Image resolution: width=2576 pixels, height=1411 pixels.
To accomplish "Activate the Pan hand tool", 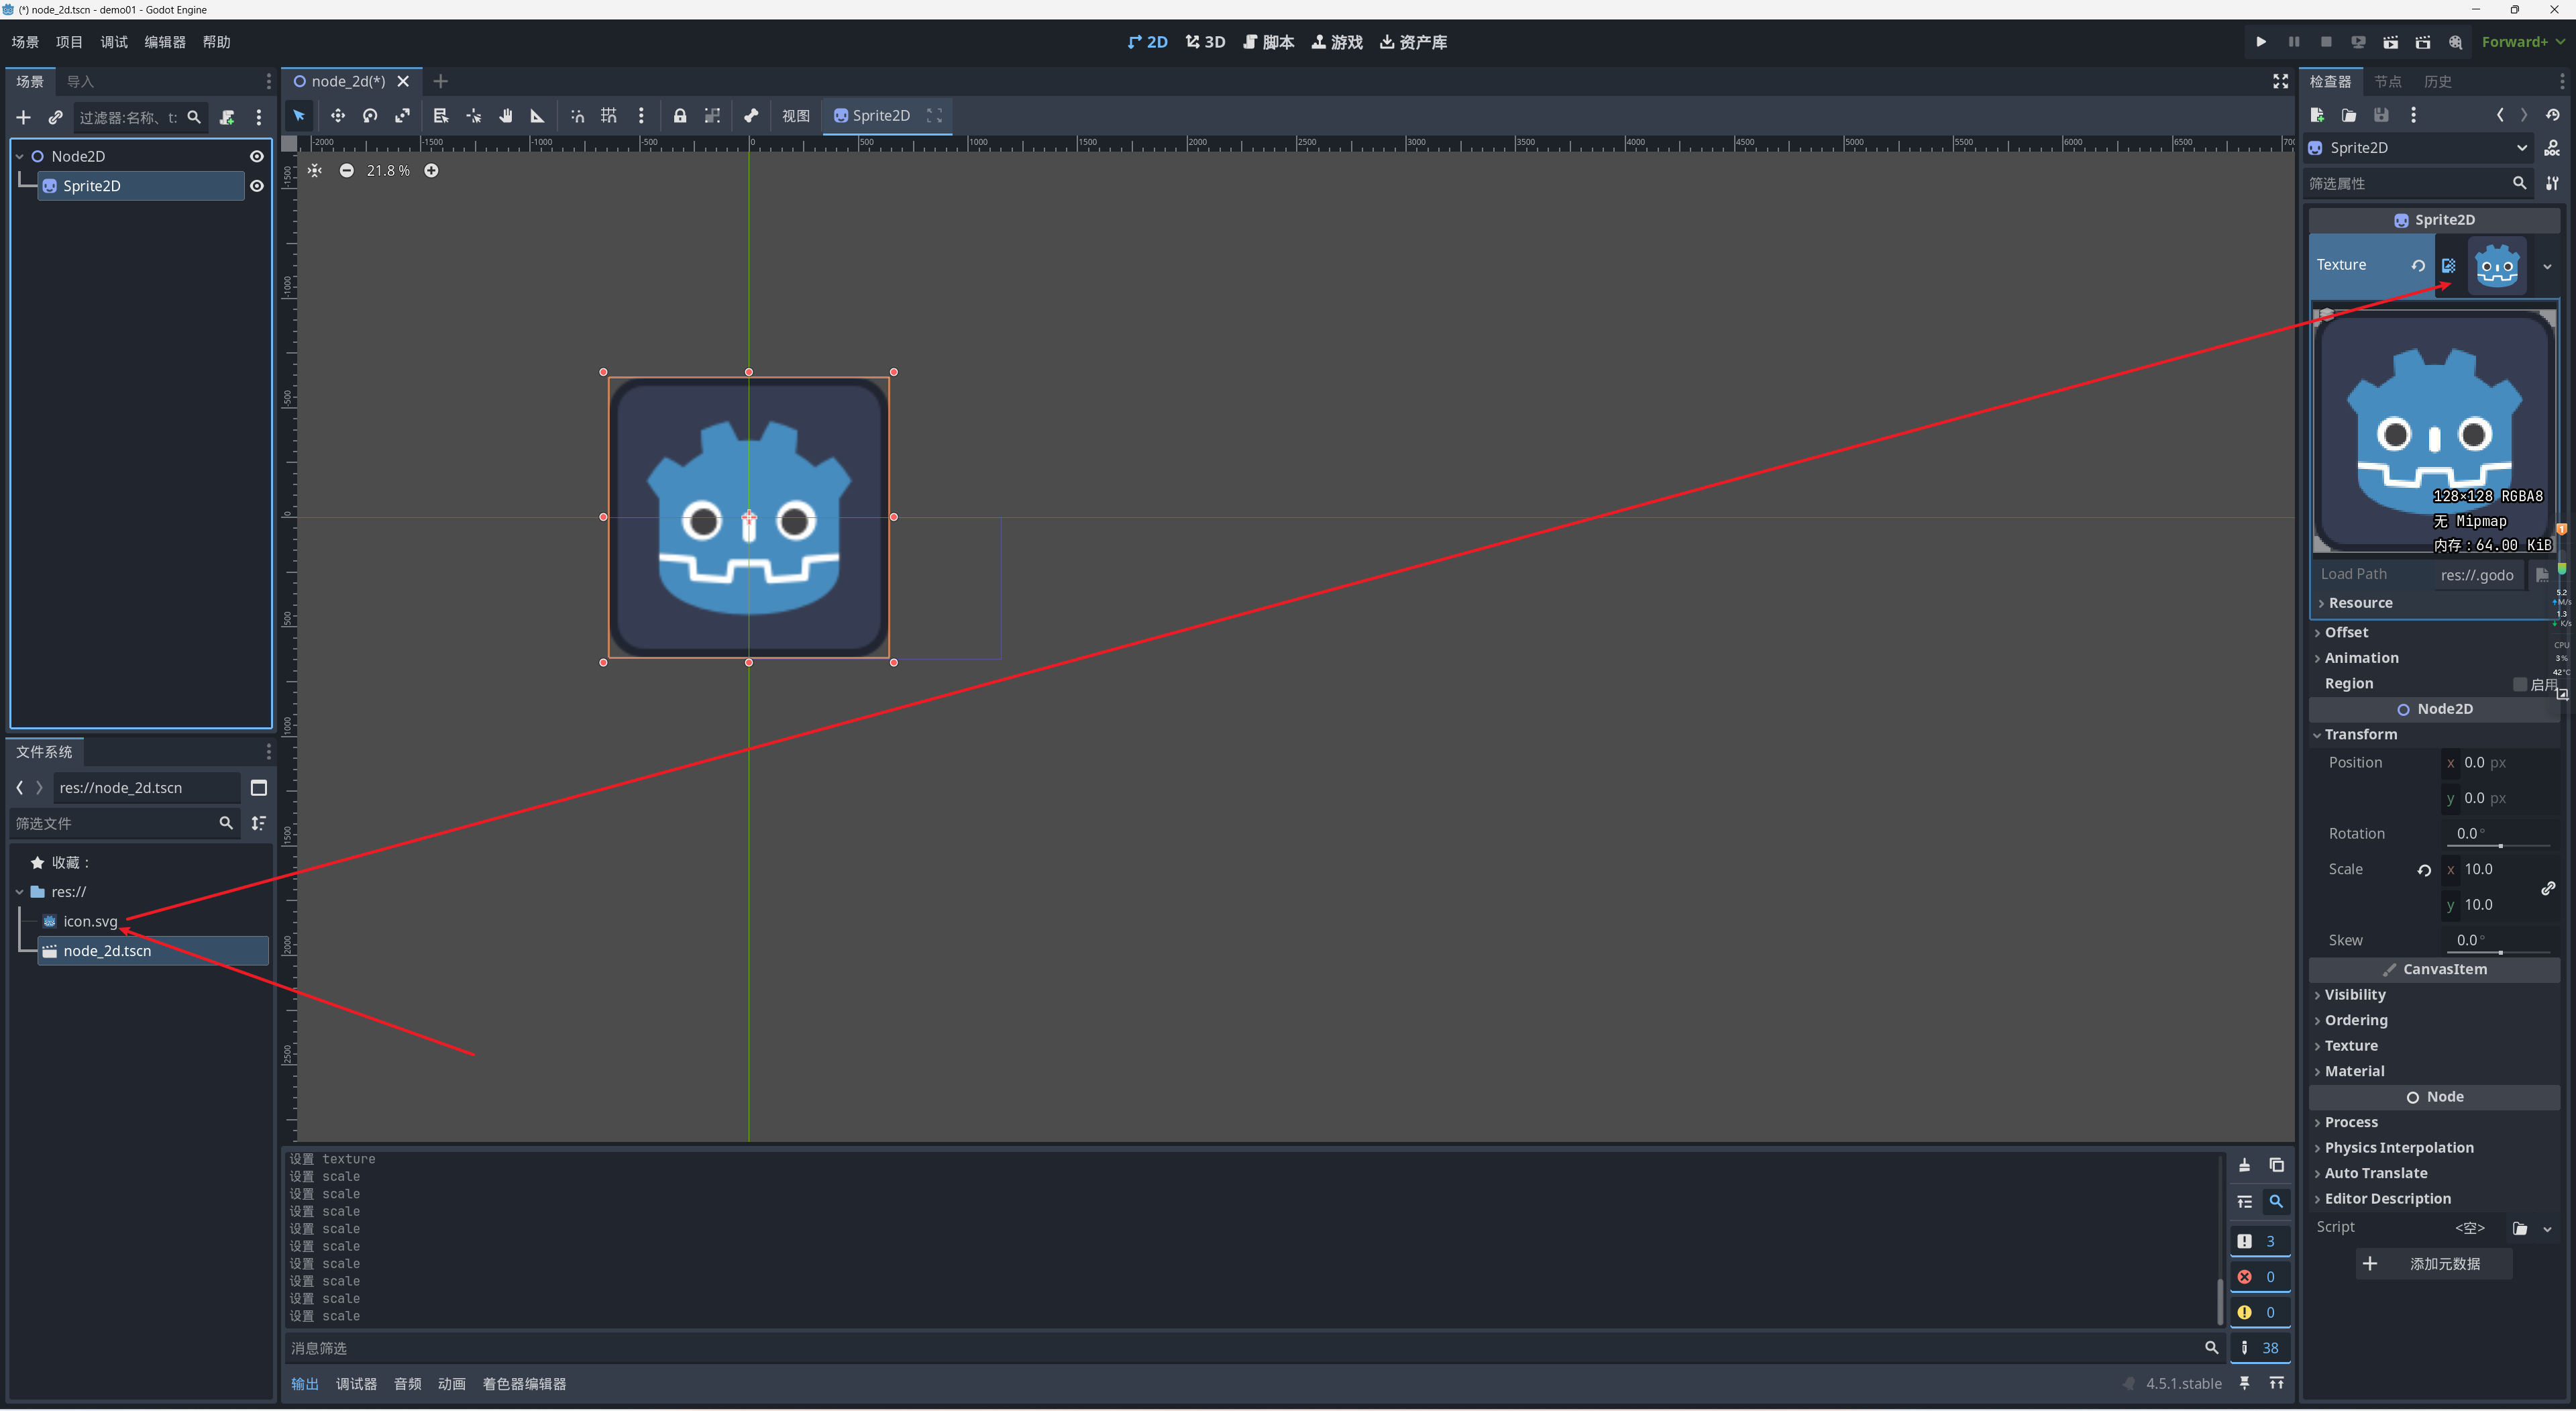I will [506, 116].
